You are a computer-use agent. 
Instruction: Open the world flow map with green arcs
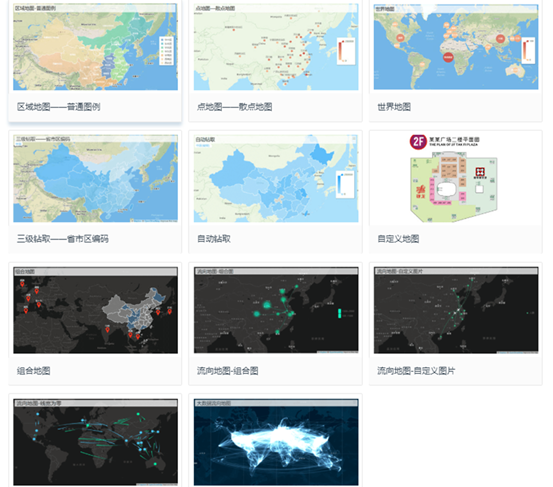click(x=95, y=442)
